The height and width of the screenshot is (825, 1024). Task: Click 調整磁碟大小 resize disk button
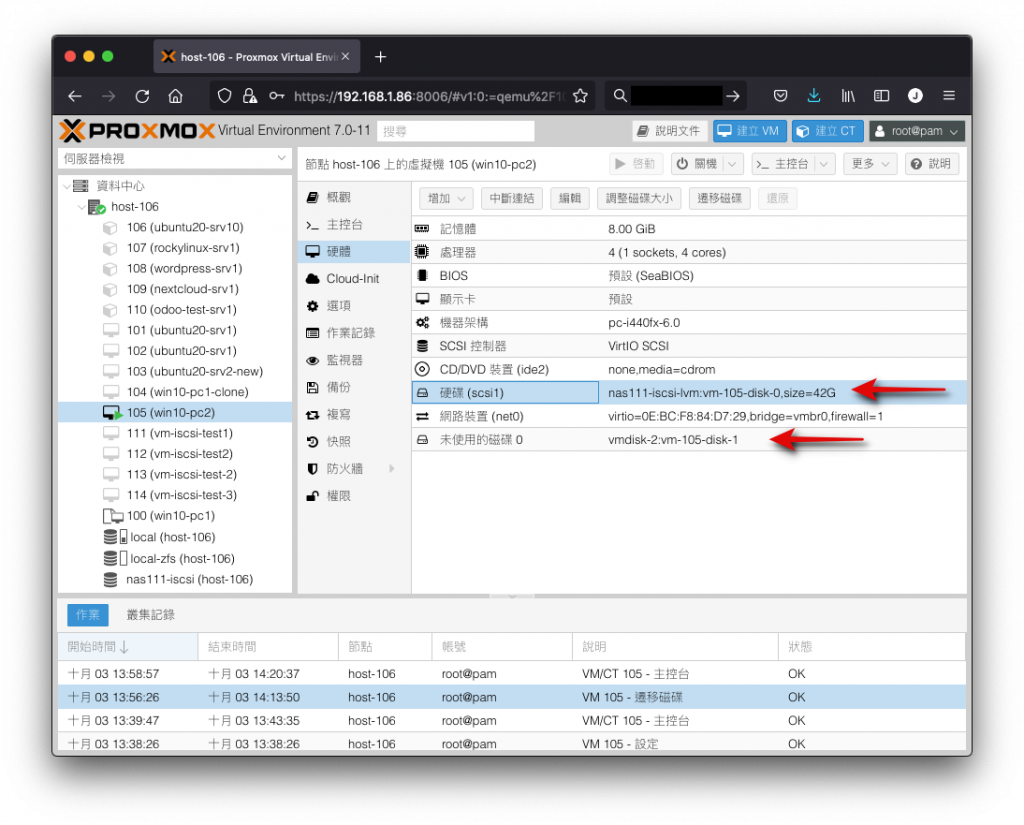(639, 199)
